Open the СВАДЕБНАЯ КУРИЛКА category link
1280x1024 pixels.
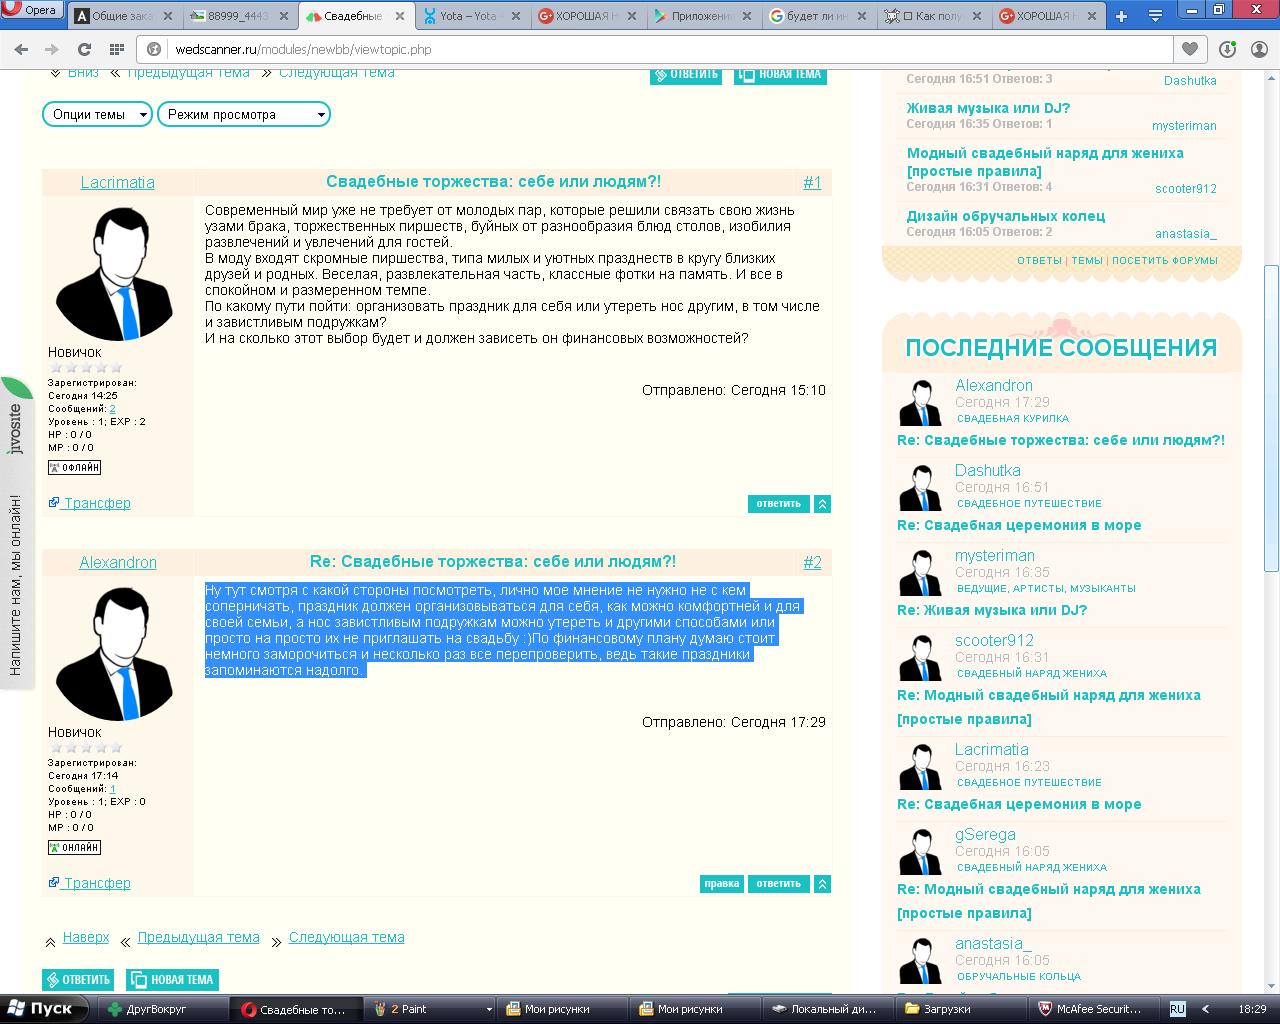pos(1013,418)
